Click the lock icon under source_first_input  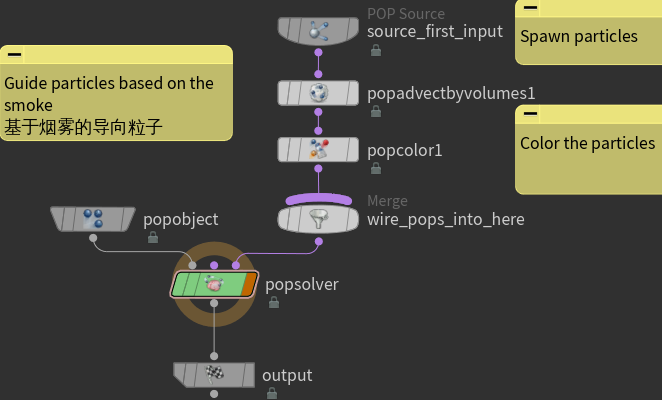pyautogui.click(x=375, y=51)
